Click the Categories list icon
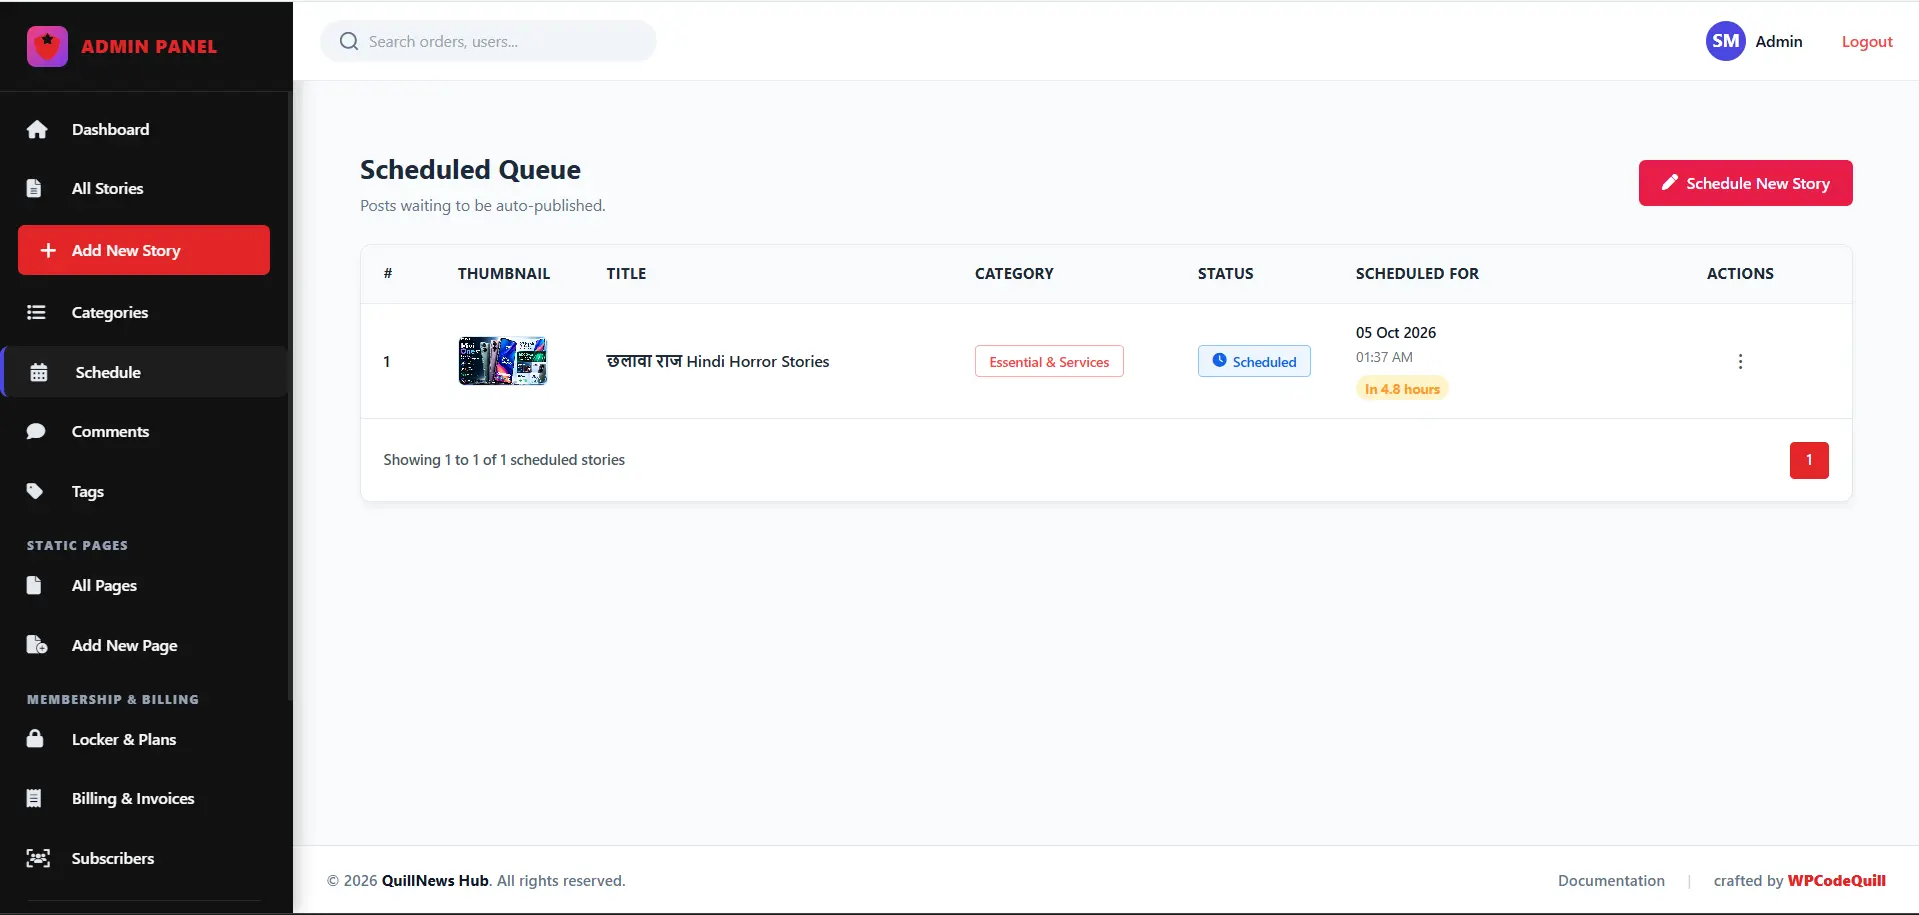 pyautogui.click(x=36, y=312)
